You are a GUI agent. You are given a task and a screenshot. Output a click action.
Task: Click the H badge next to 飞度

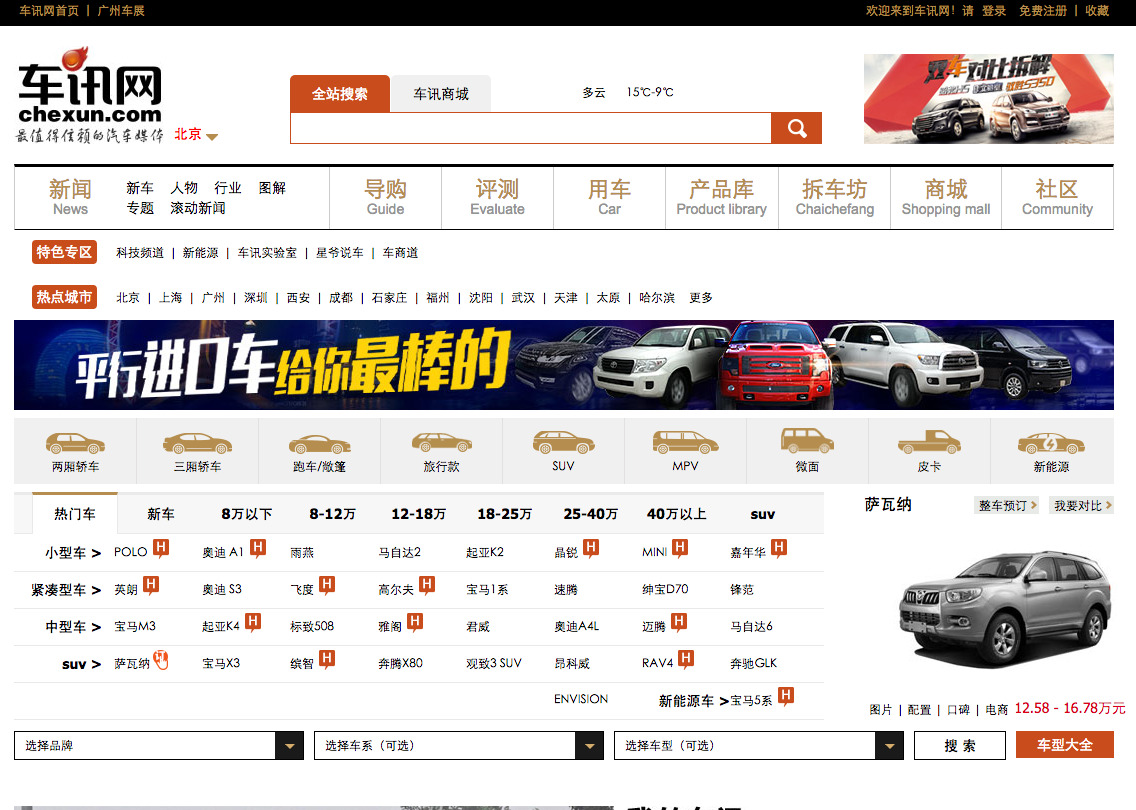tap(327, 585)
